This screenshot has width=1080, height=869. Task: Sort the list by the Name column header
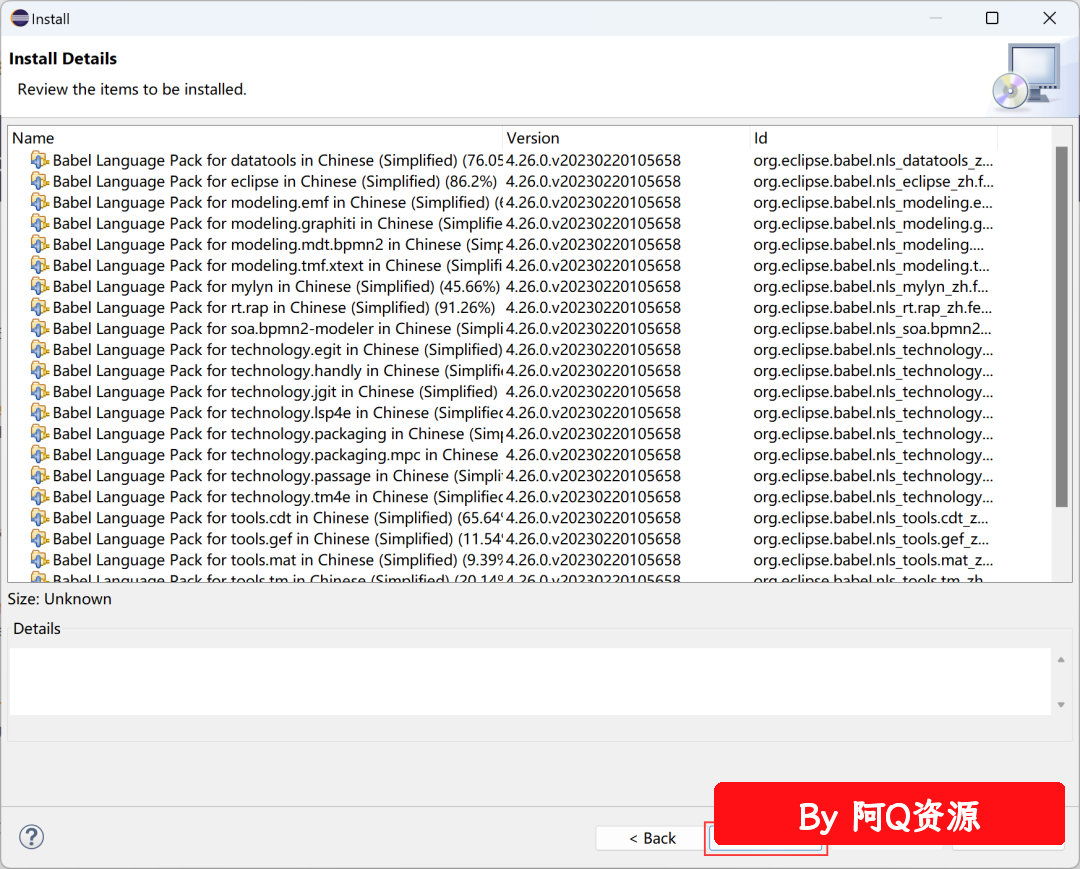pyautogui.click(x=256, y=138)
